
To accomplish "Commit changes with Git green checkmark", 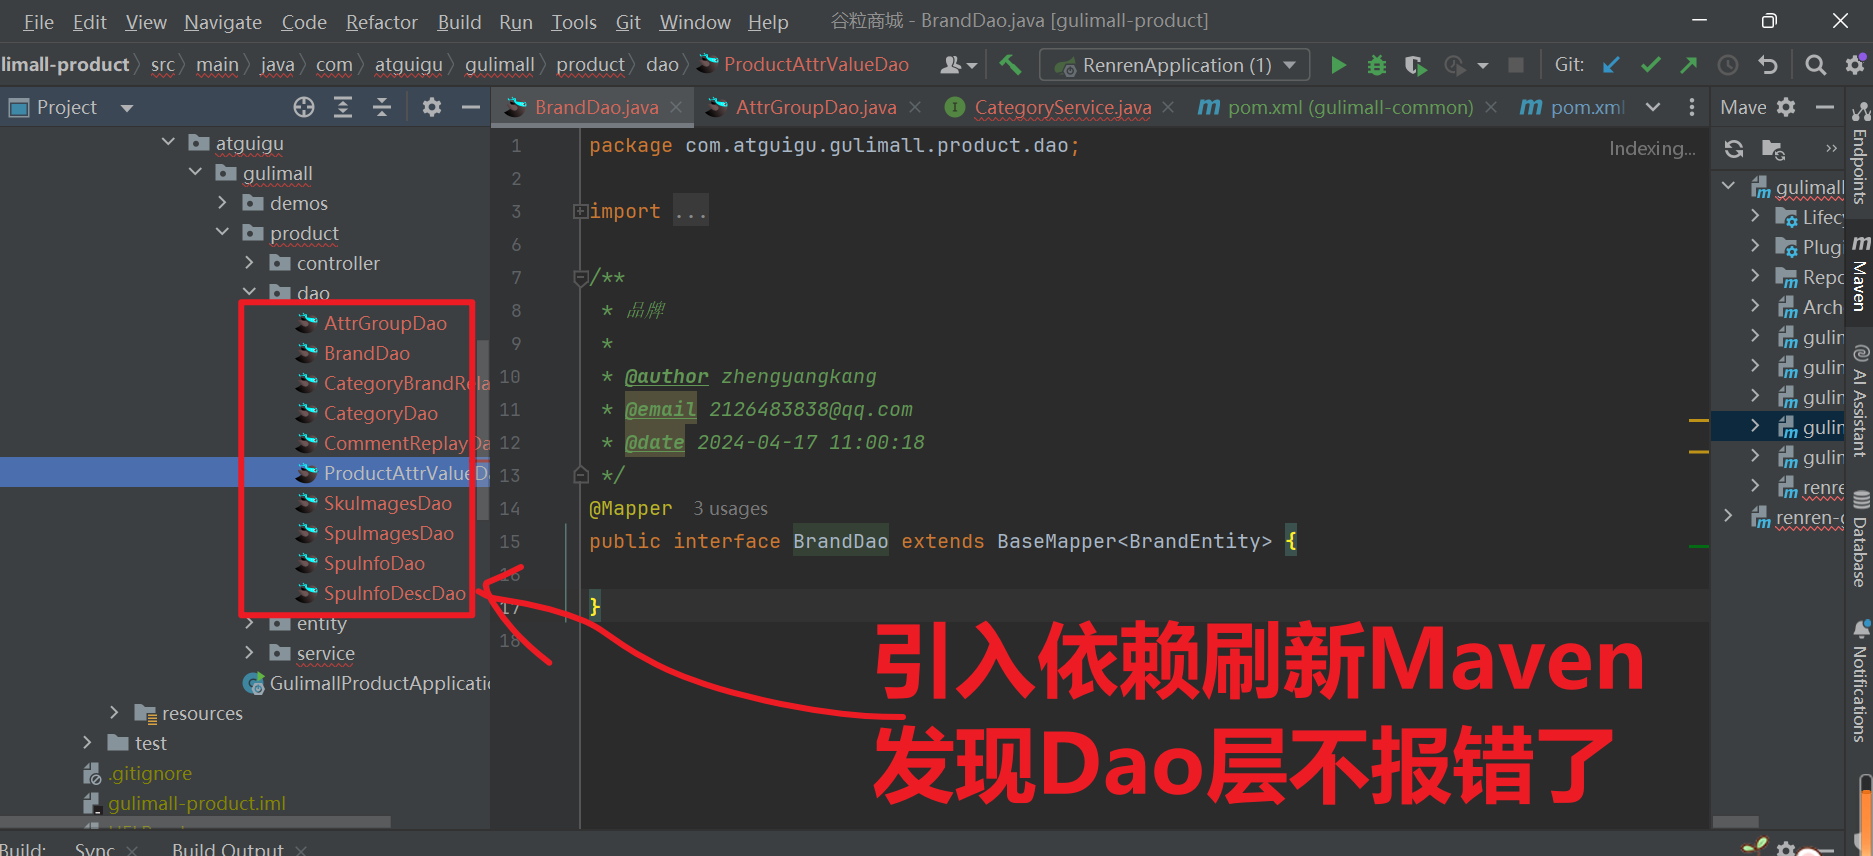I will [x=1651, y=65].
